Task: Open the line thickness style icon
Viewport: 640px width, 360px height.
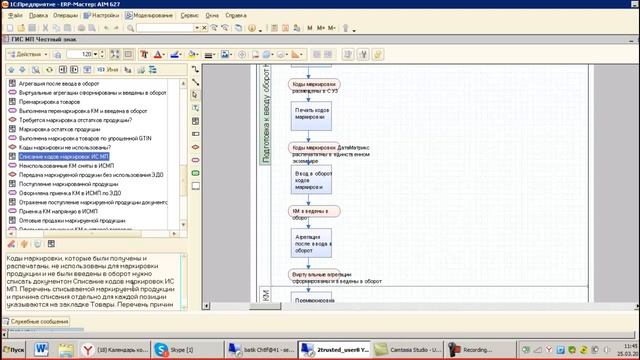Action: click(x=208, y=54)
